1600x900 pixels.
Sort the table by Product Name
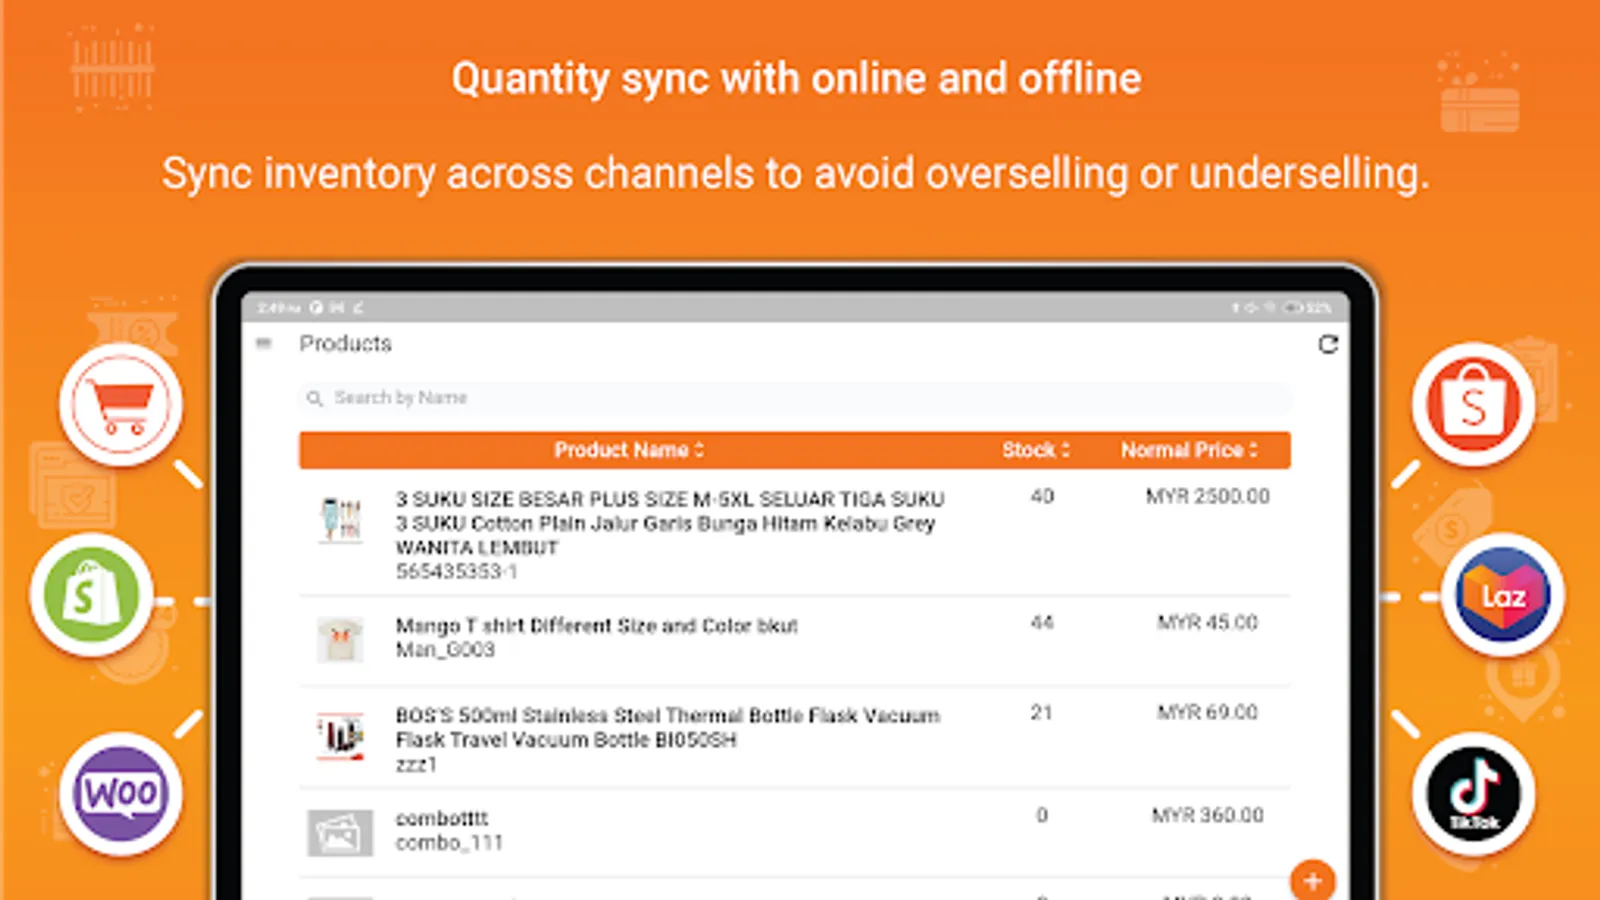coord(629,450)
